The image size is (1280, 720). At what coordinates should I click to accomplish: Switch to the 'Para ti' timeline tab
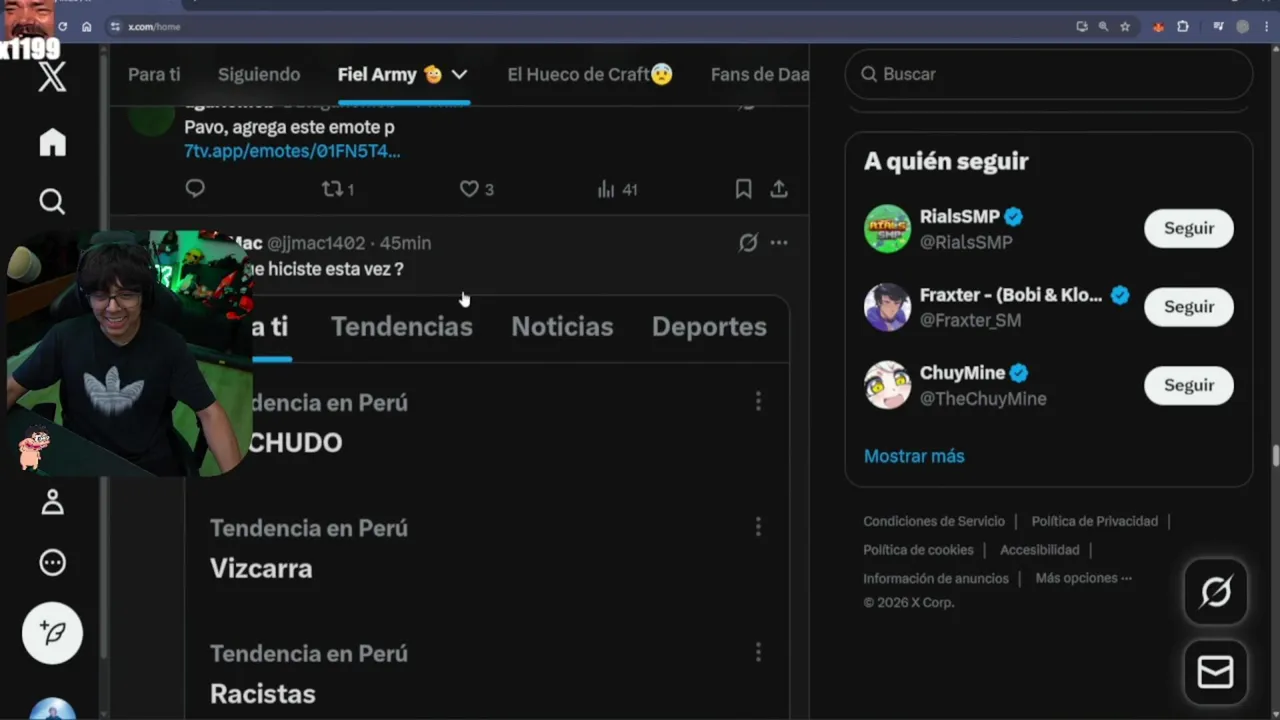pyautogui.click(x=154, y=74)
